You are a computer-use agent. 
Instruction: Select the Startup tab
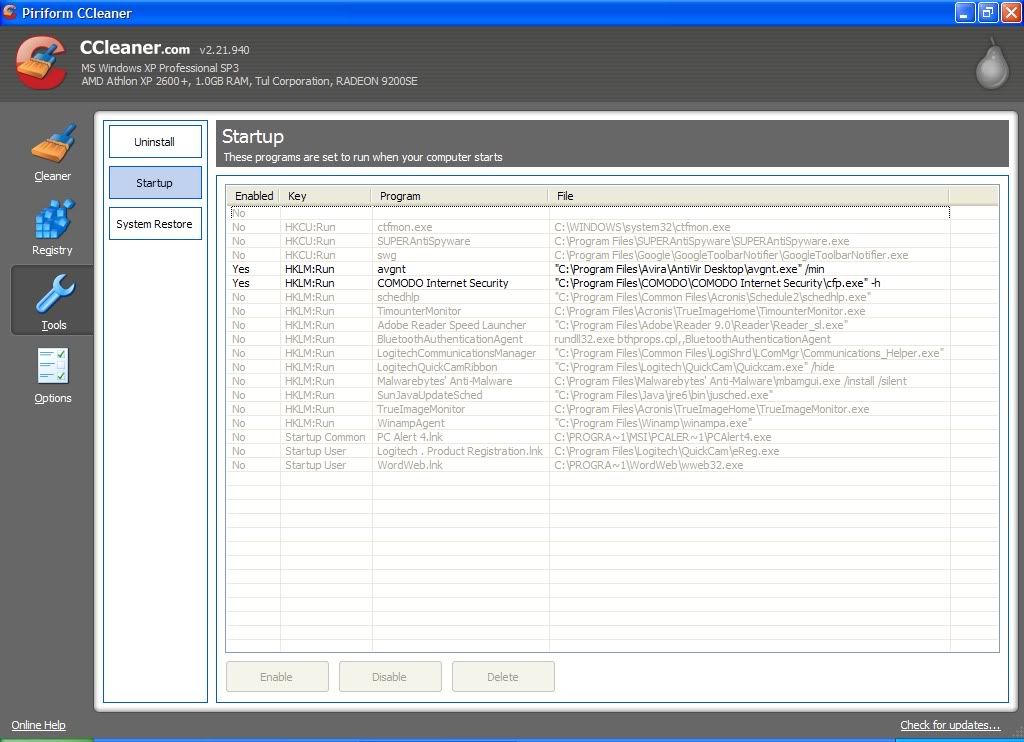tap(155, 183)
